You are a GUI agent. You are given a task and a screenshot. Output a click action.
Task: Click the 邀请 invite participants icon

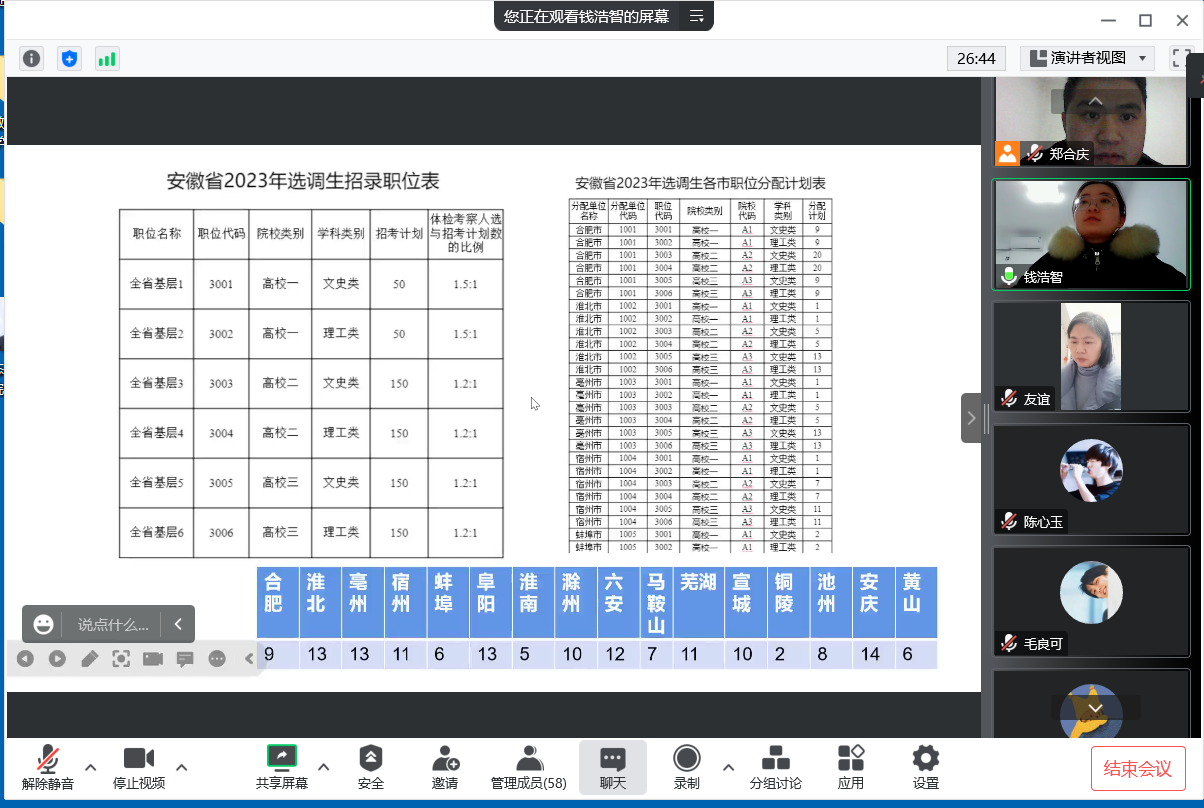445,767
